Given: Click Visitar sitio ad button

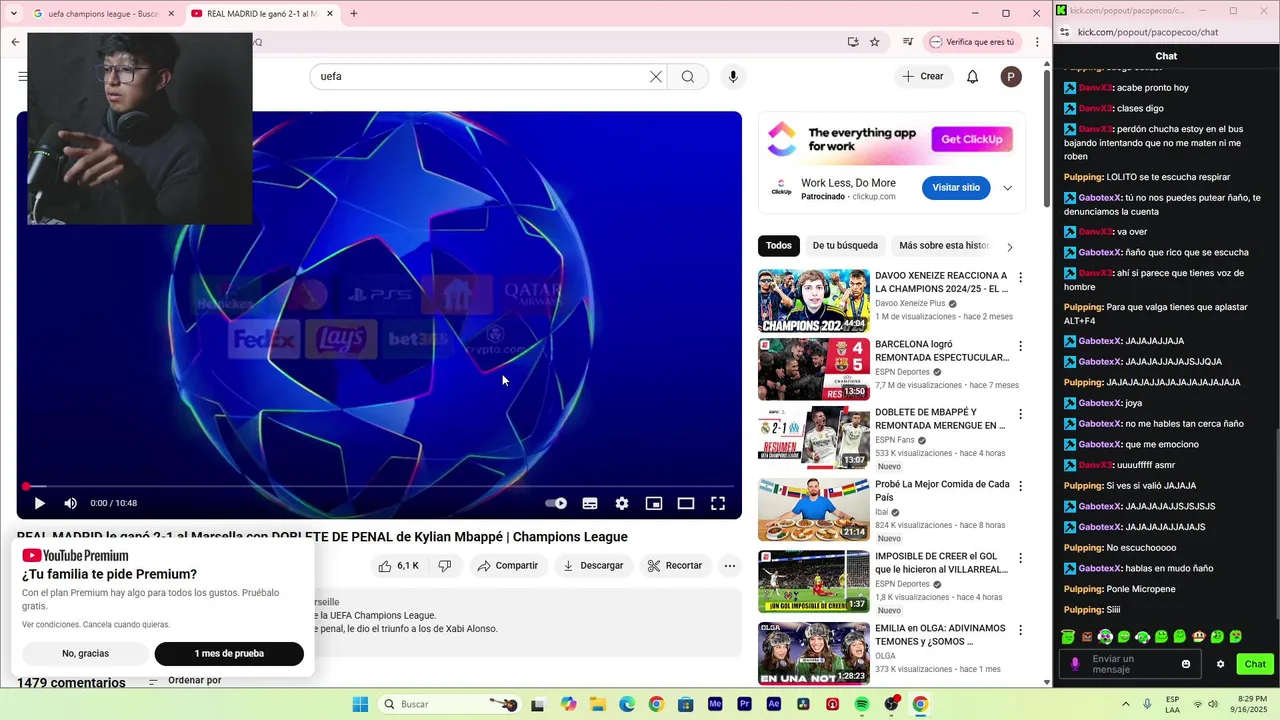Looking at the screenshot, I should (x=956, y=188).
